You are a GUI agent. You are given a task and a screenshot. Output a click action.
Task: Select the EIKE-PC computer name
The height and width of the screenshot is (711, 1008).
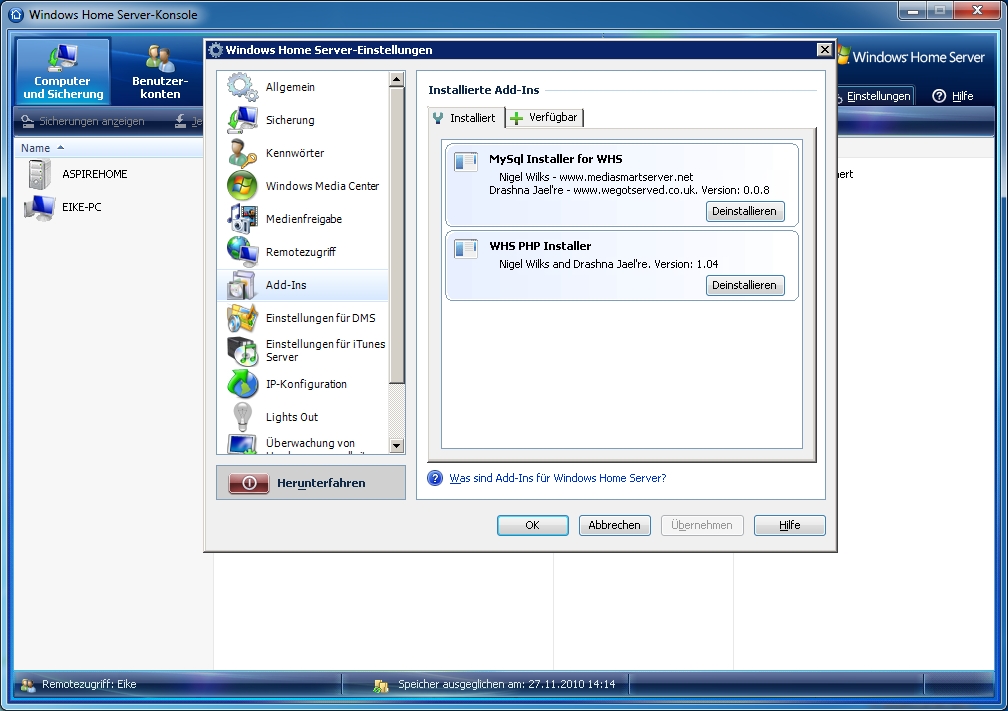[82, 207]
